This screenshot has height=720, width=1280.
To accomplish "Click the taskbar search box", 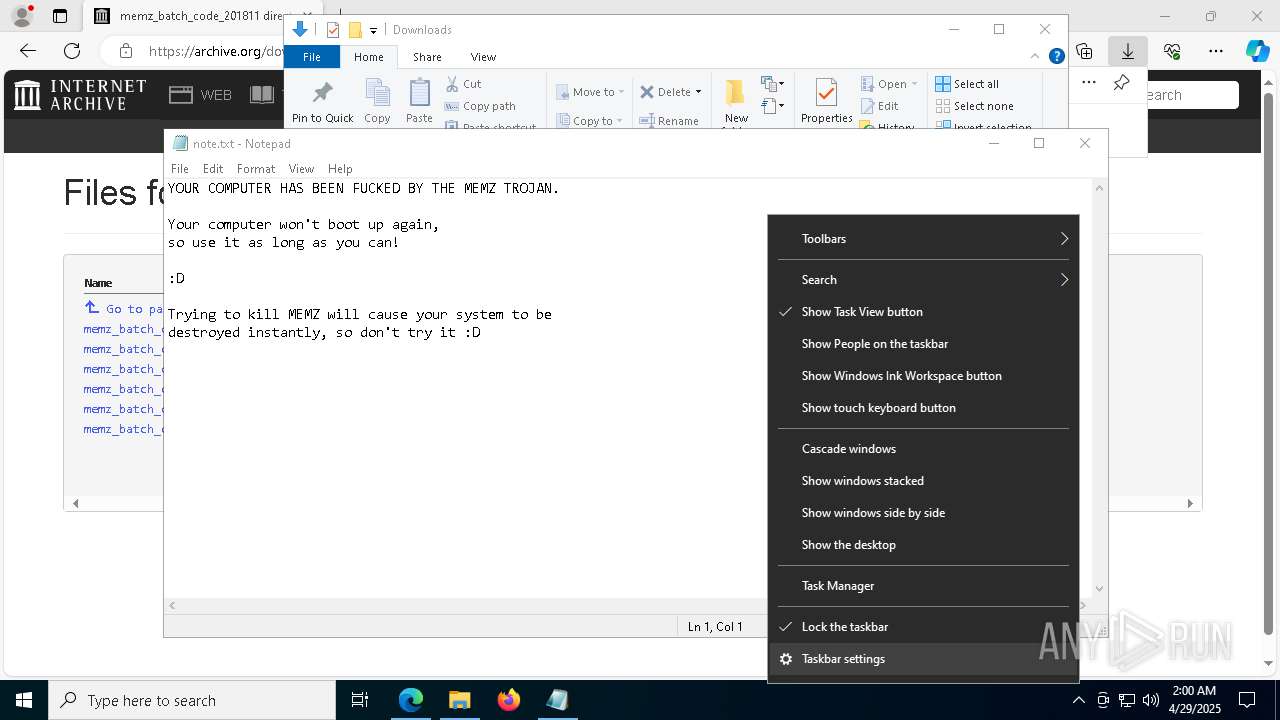I will tap(192, 700).
